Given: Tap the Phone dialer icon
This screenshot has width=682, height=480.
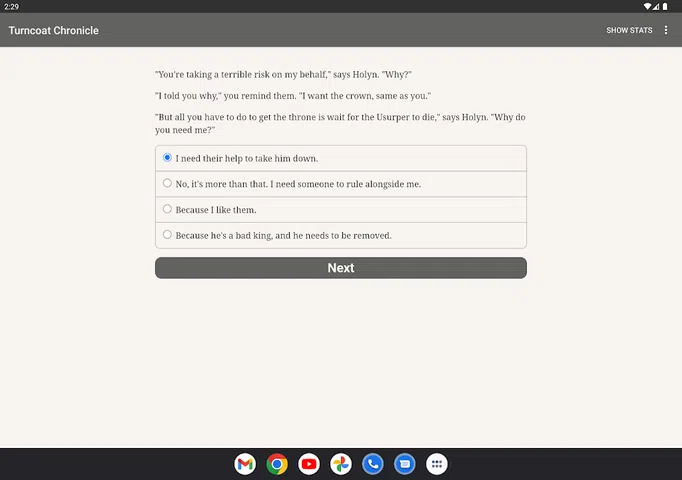Looking at the screenshot, I should click(x=373, y=464).
